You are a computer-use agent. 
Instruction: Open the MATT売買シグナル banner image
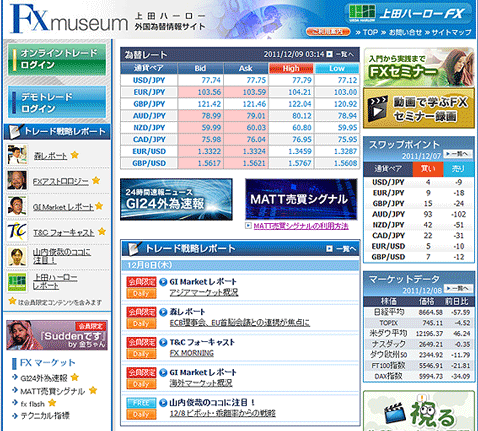coord(301,199)
